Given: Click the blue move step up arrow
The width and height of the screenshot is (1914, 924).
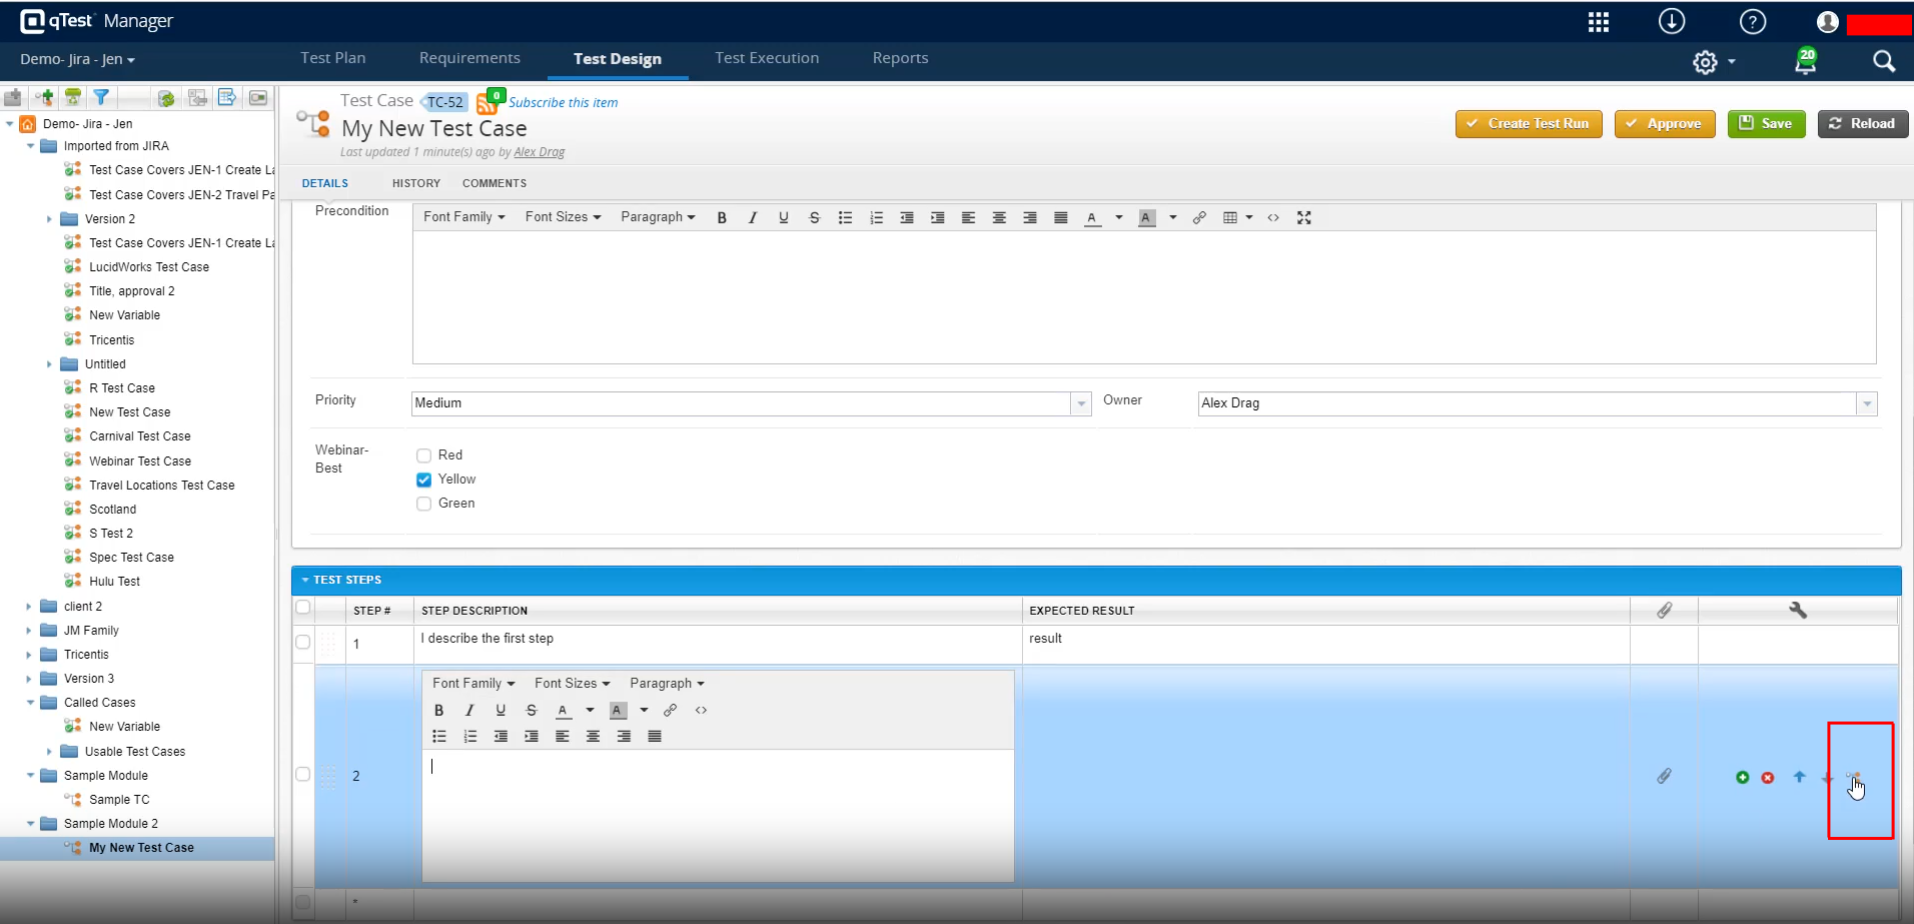Looking at the screenshot, I should [x=1799, y=776].
